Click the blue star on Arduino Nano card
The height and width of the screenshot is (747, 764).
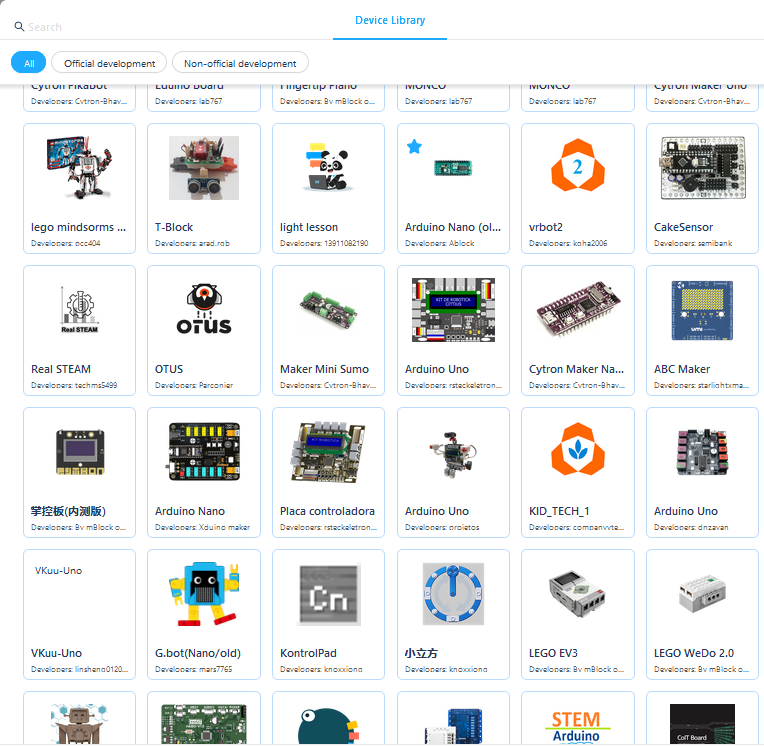(x=414, y=146)
